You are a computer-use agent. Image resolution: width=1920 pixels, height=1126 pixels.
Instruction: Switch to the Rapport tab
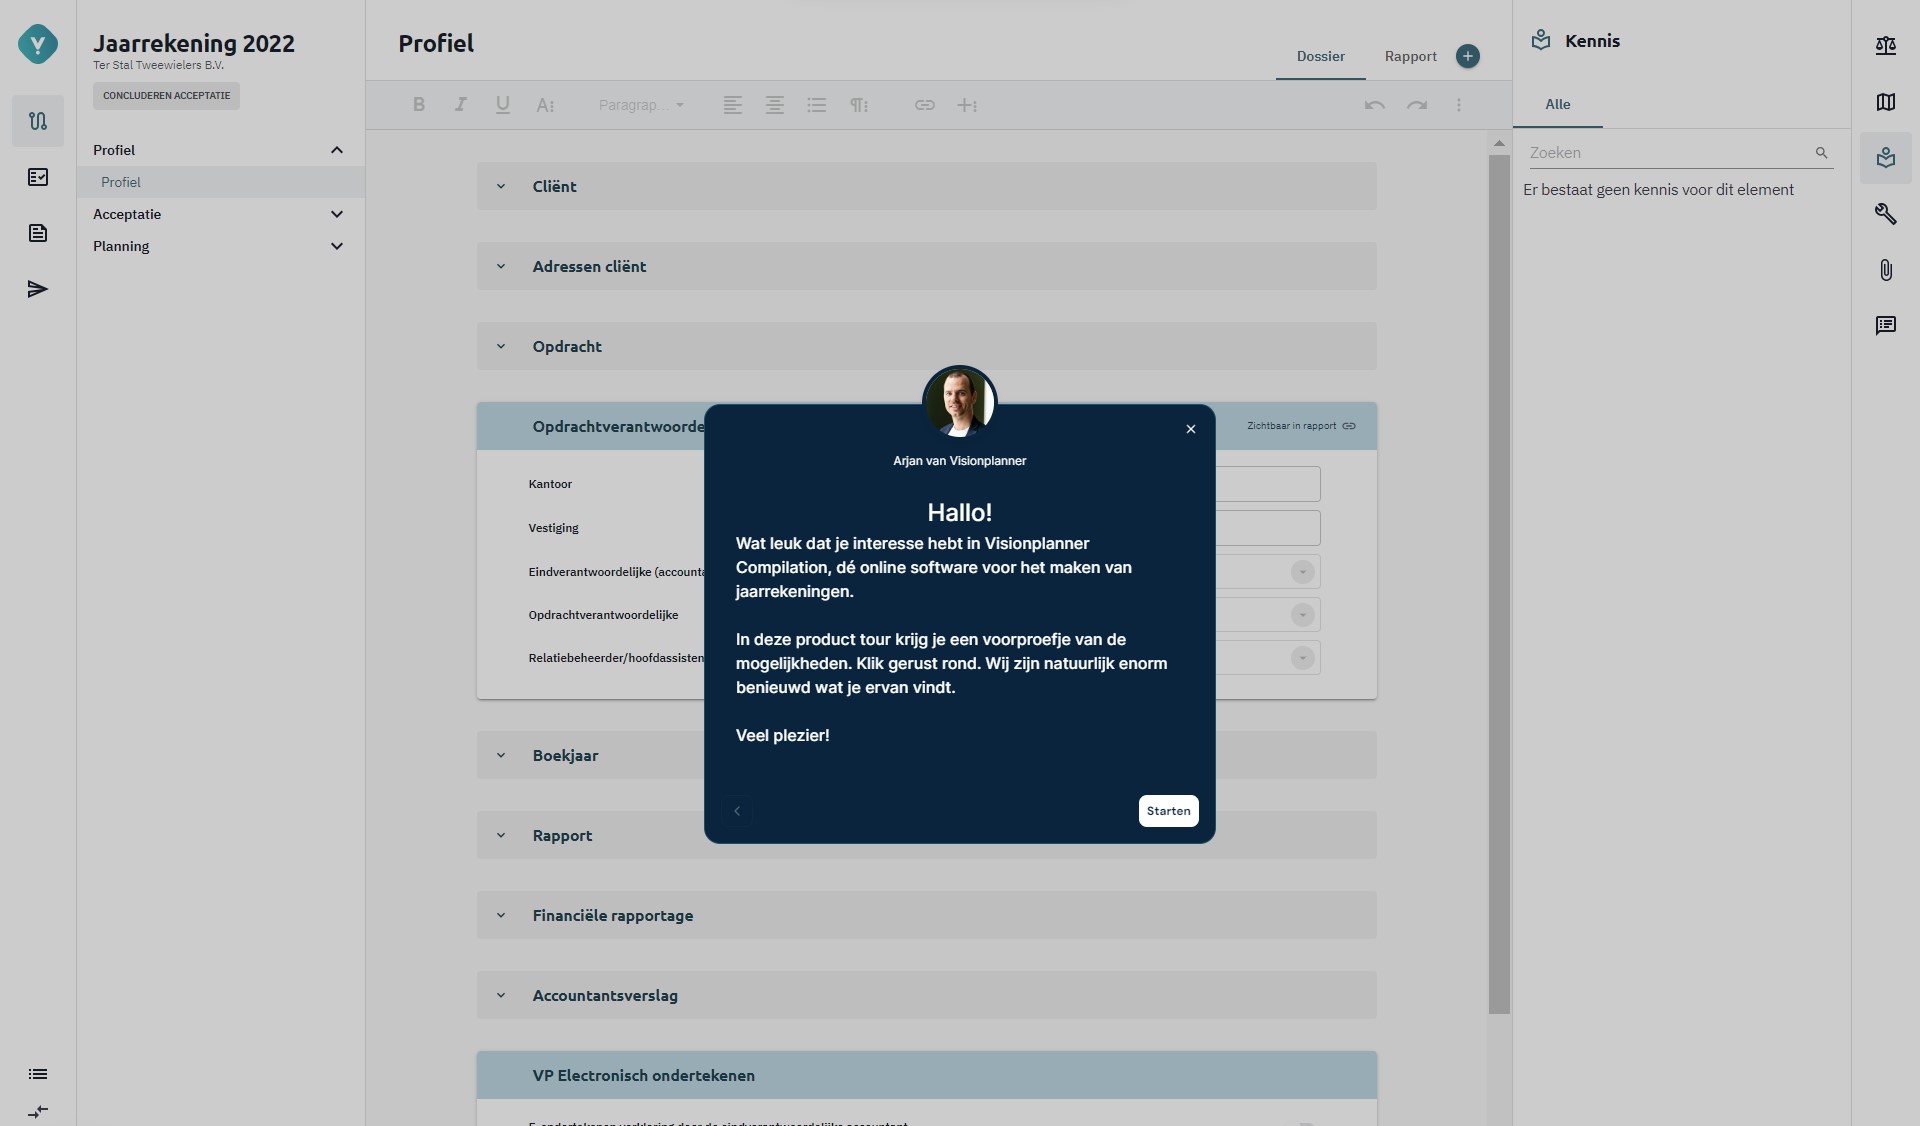(x=1410, y=57)
